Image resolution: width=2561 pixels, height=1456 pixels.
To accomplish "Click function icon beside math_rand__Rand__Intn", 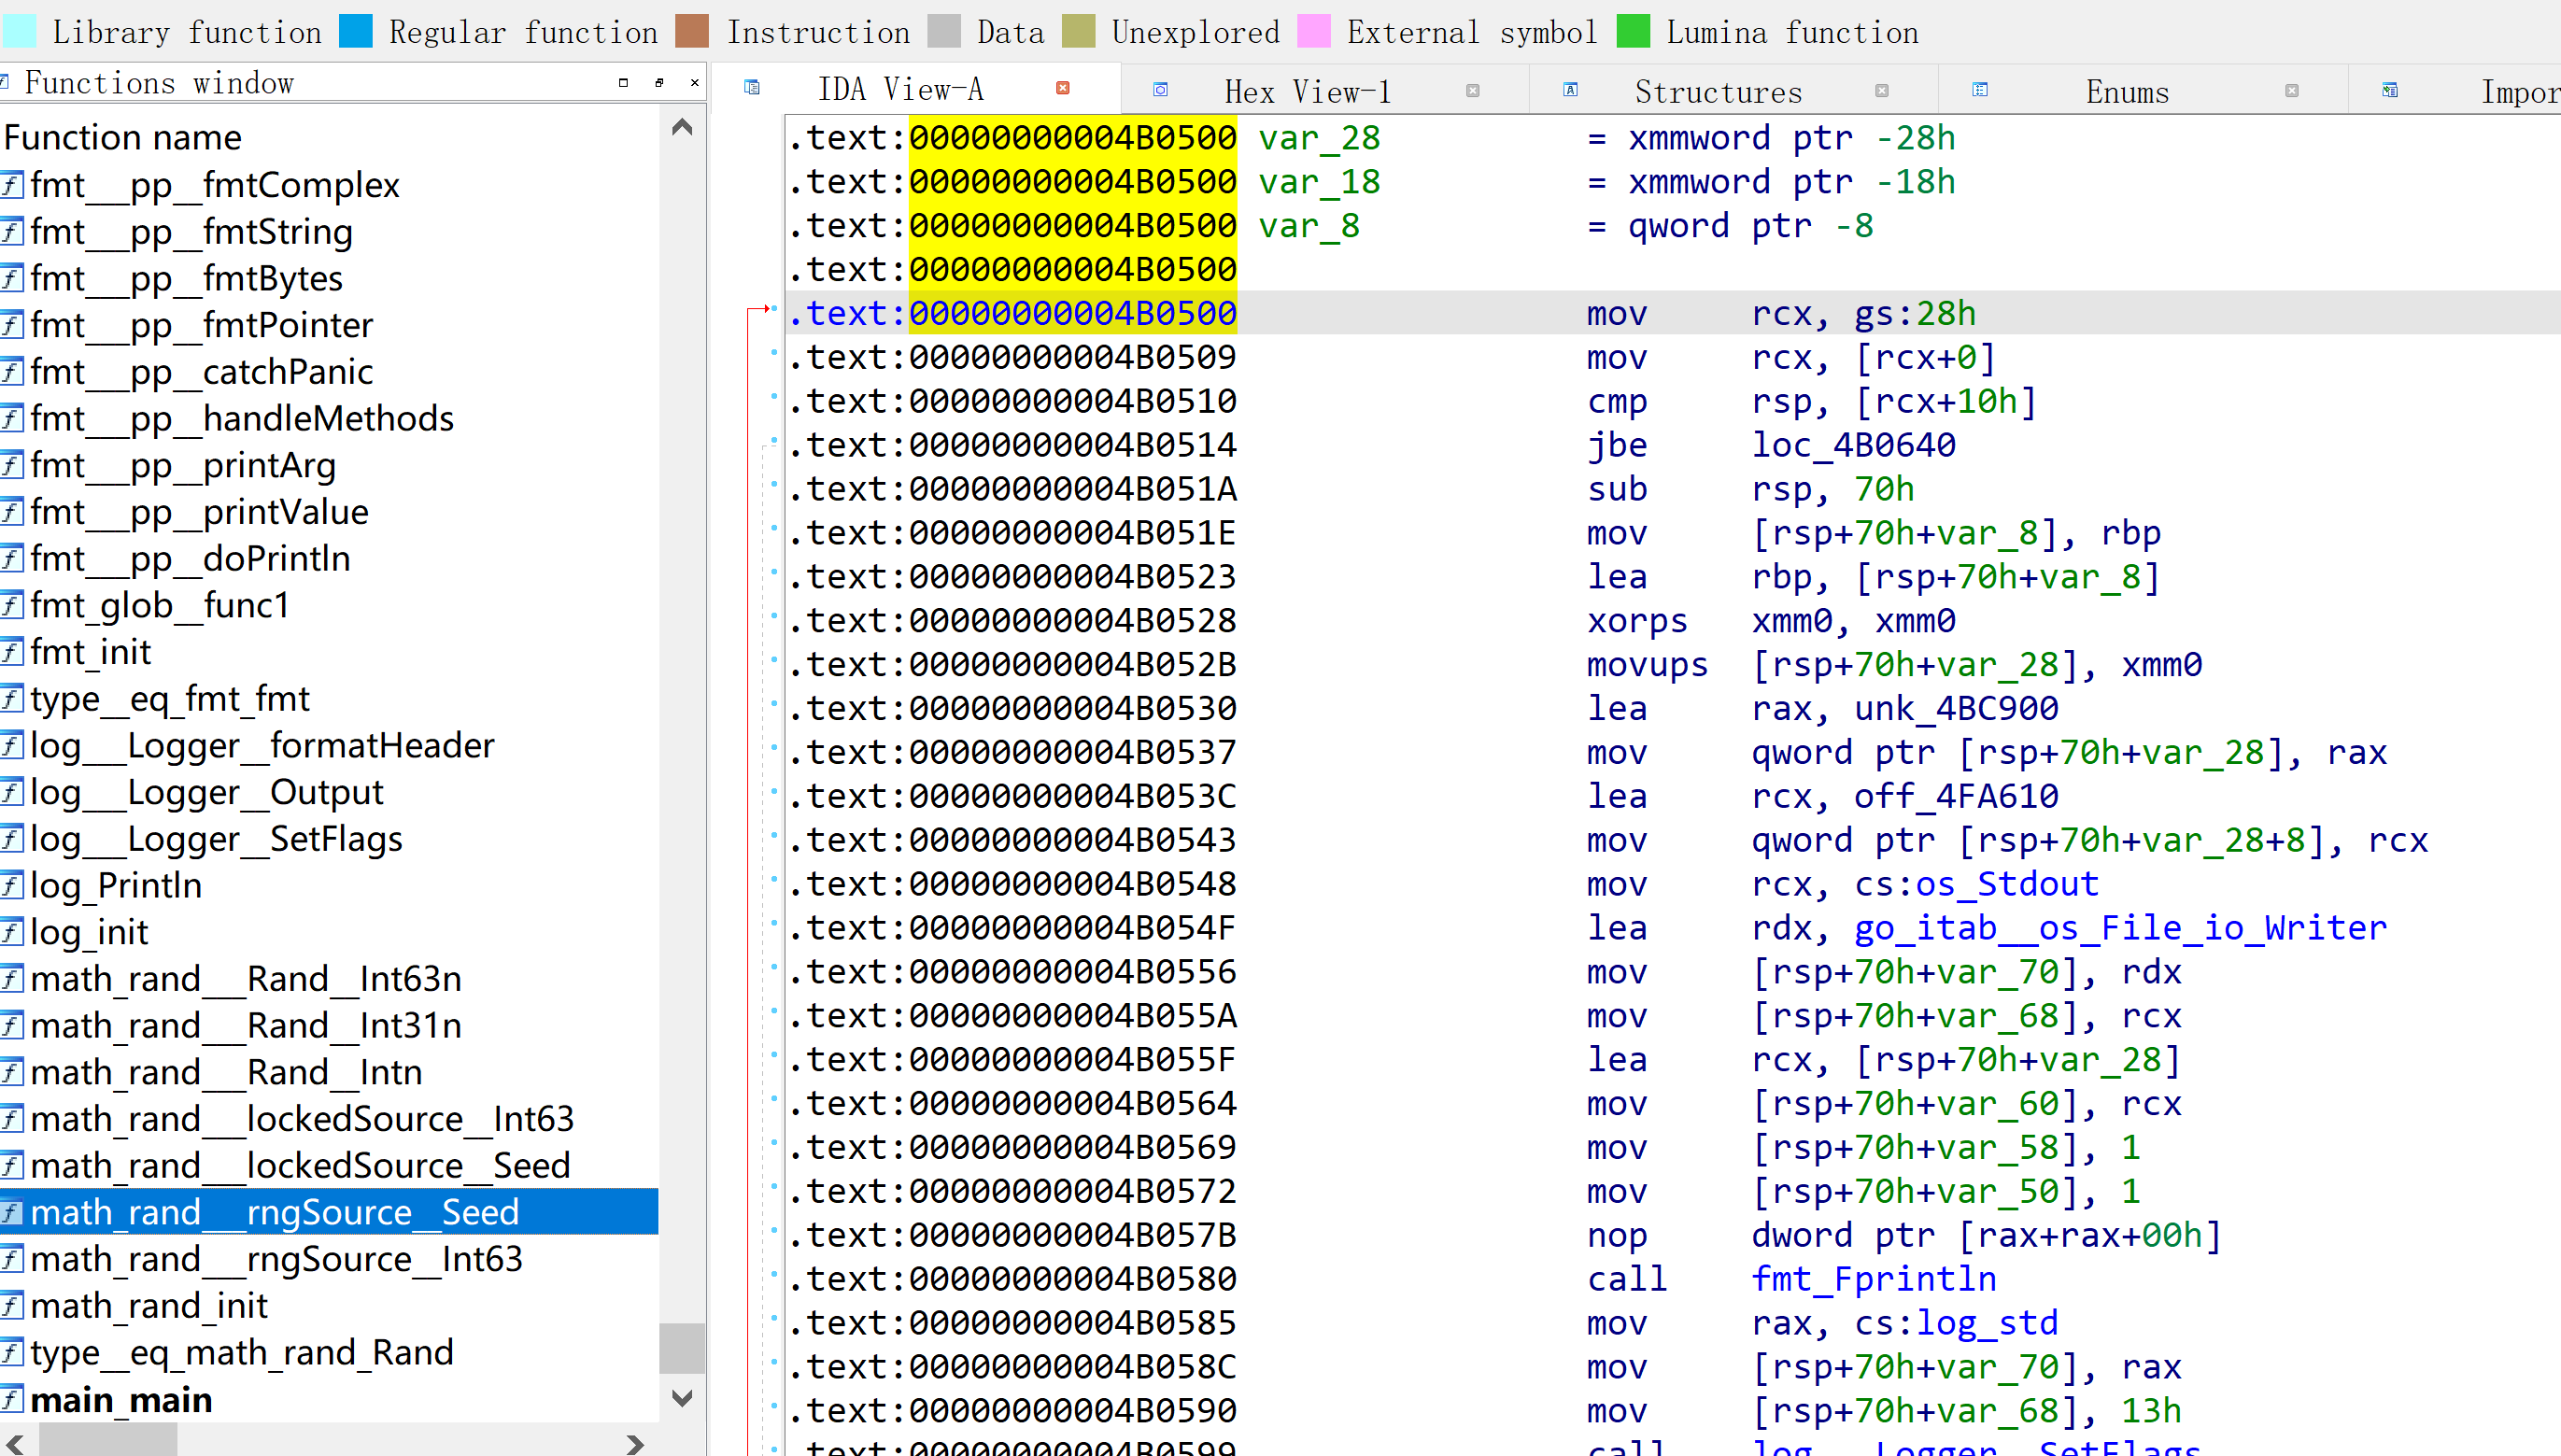I will [x=12, y=1072].
